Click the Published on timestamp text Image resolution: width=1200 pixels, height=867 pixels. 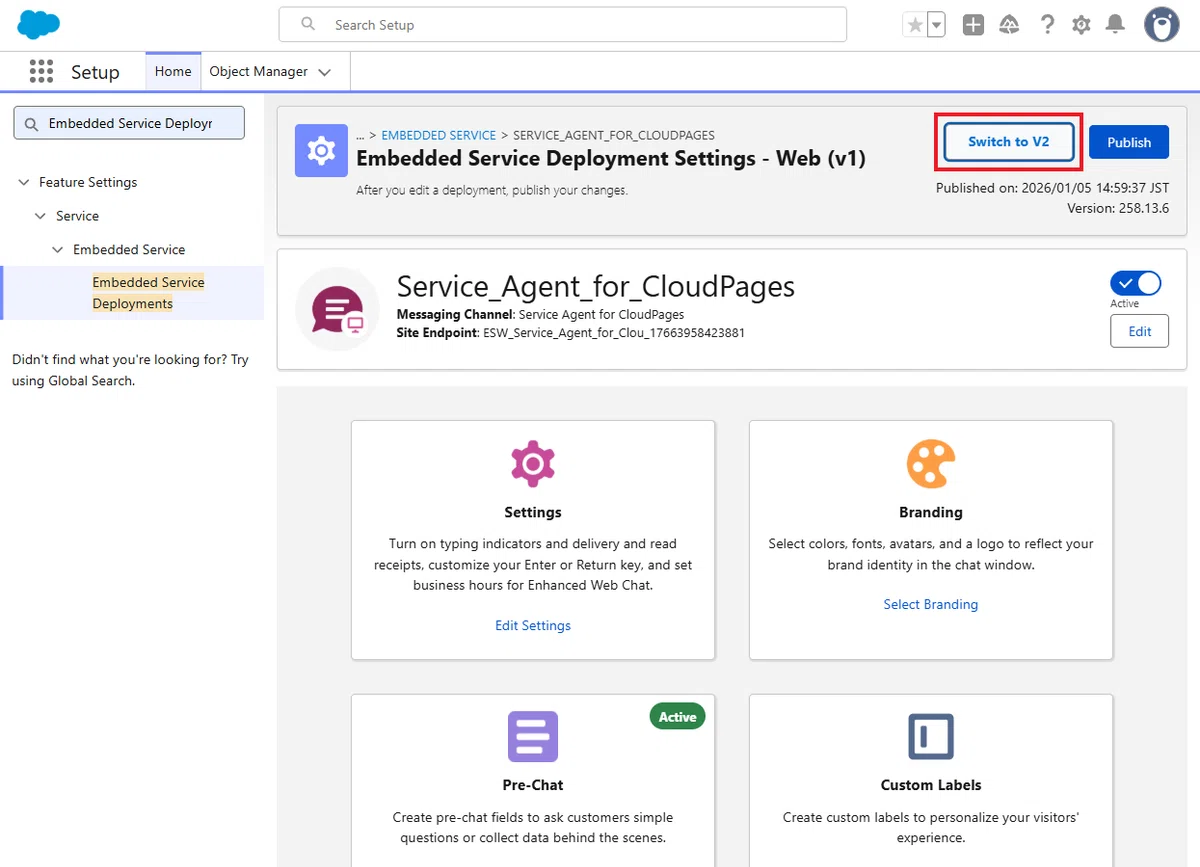(x=1052, y=188)
